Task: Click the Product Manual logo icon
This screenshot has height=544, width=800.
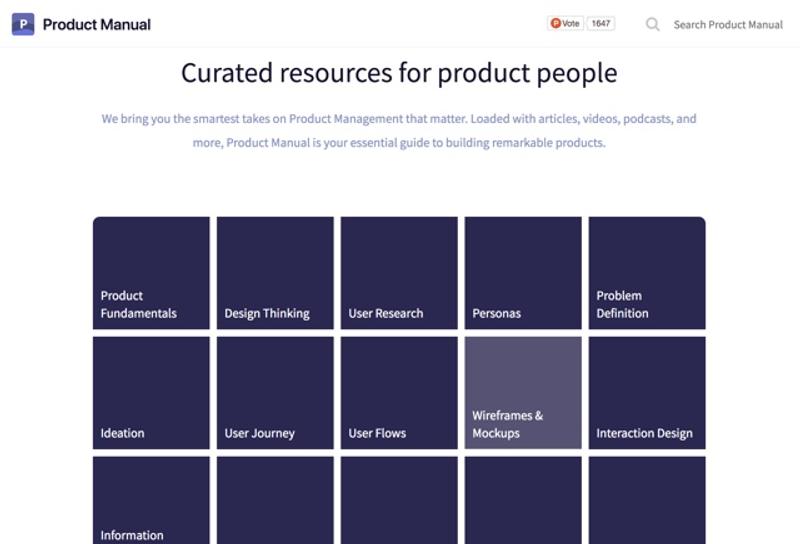Action: pyautogui.click(x=23, y=24)
